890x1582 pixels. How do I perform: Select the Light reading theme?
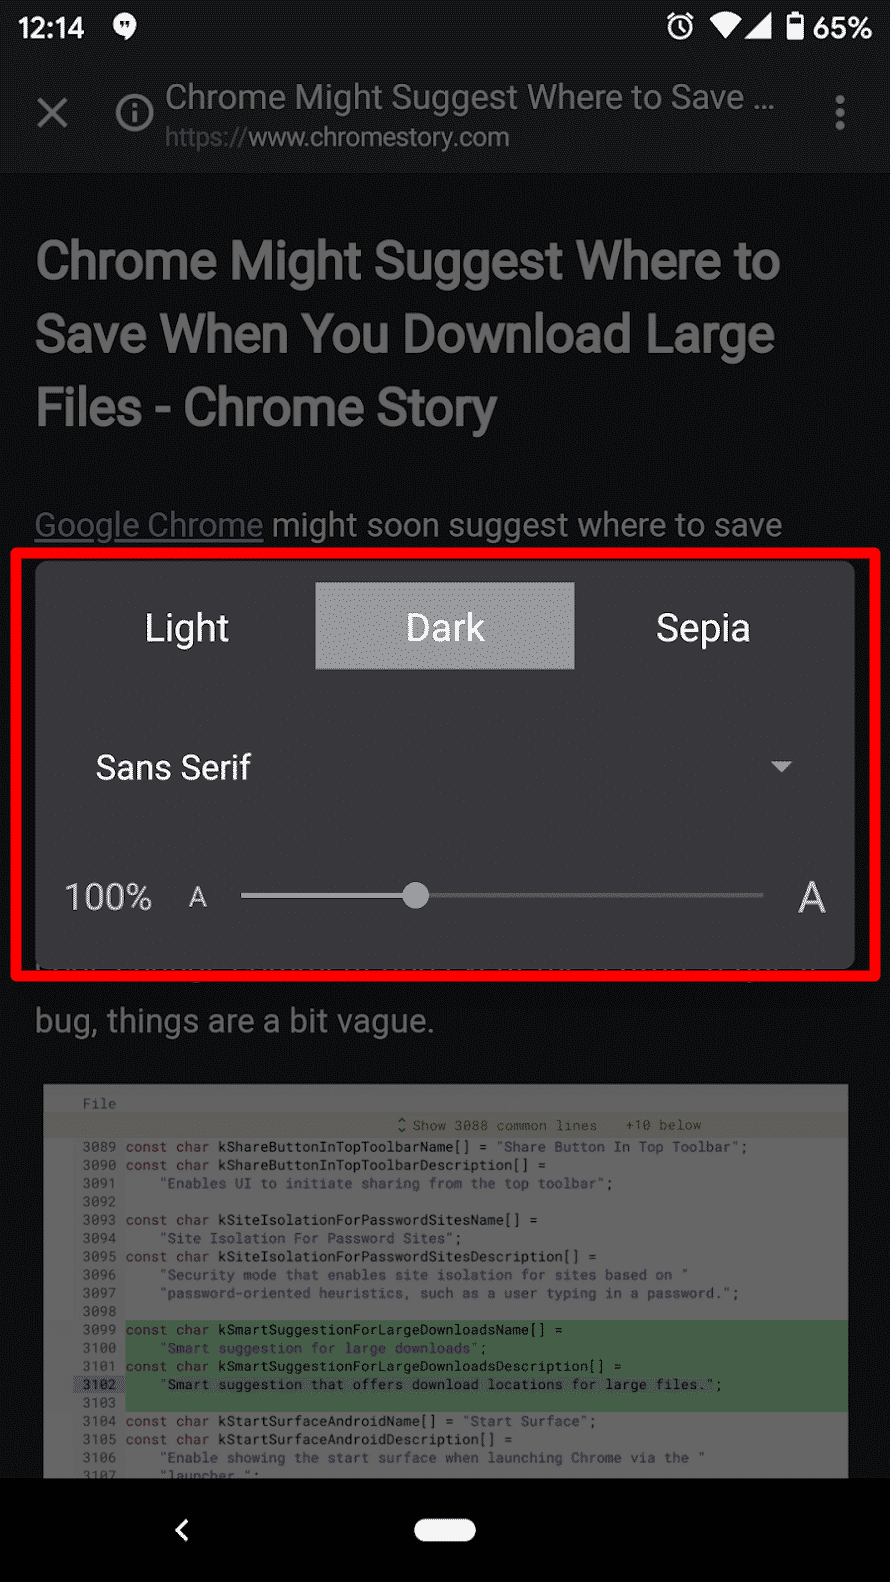pos(186,627)
